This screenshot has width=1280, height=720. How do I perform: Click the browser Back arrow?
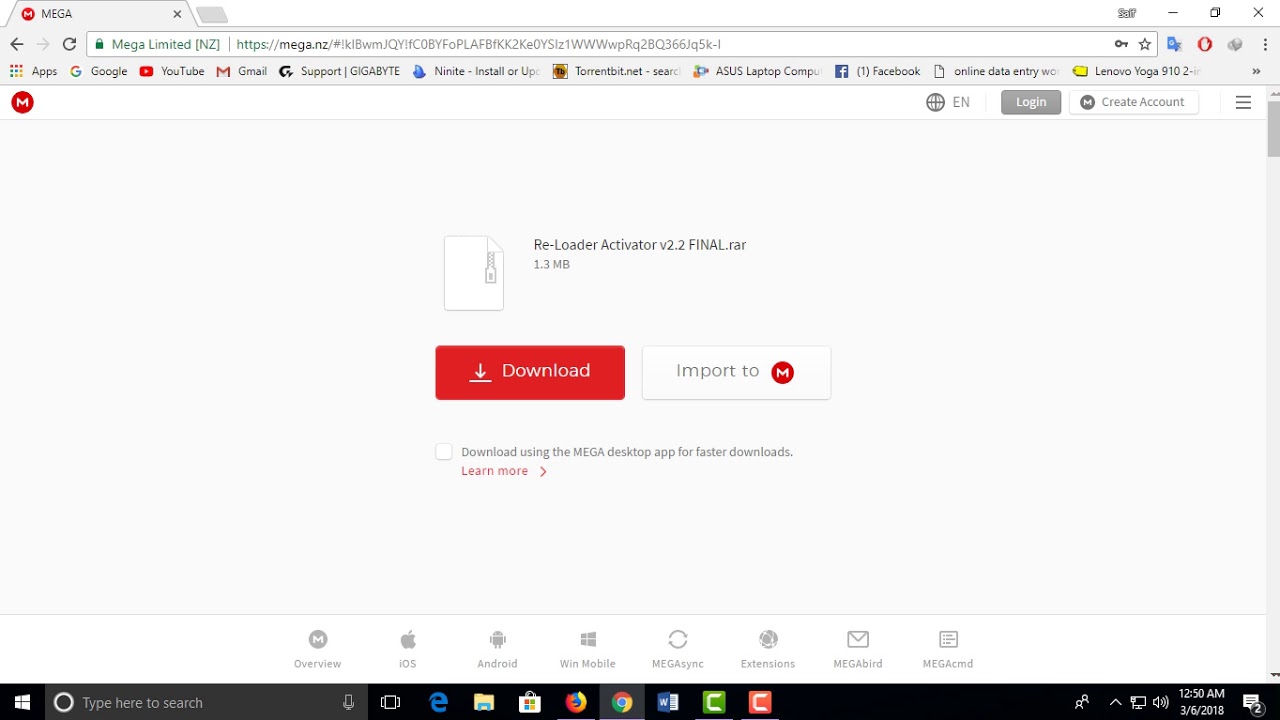(16, 44)
